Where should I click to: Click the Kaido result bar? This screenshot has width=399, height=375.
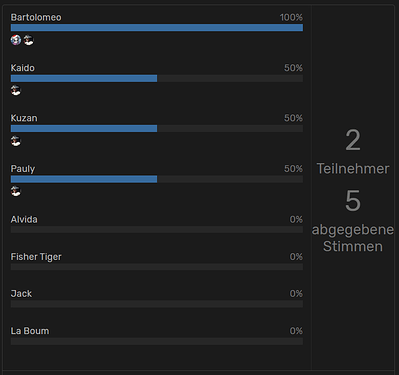[x=157, y=78]
